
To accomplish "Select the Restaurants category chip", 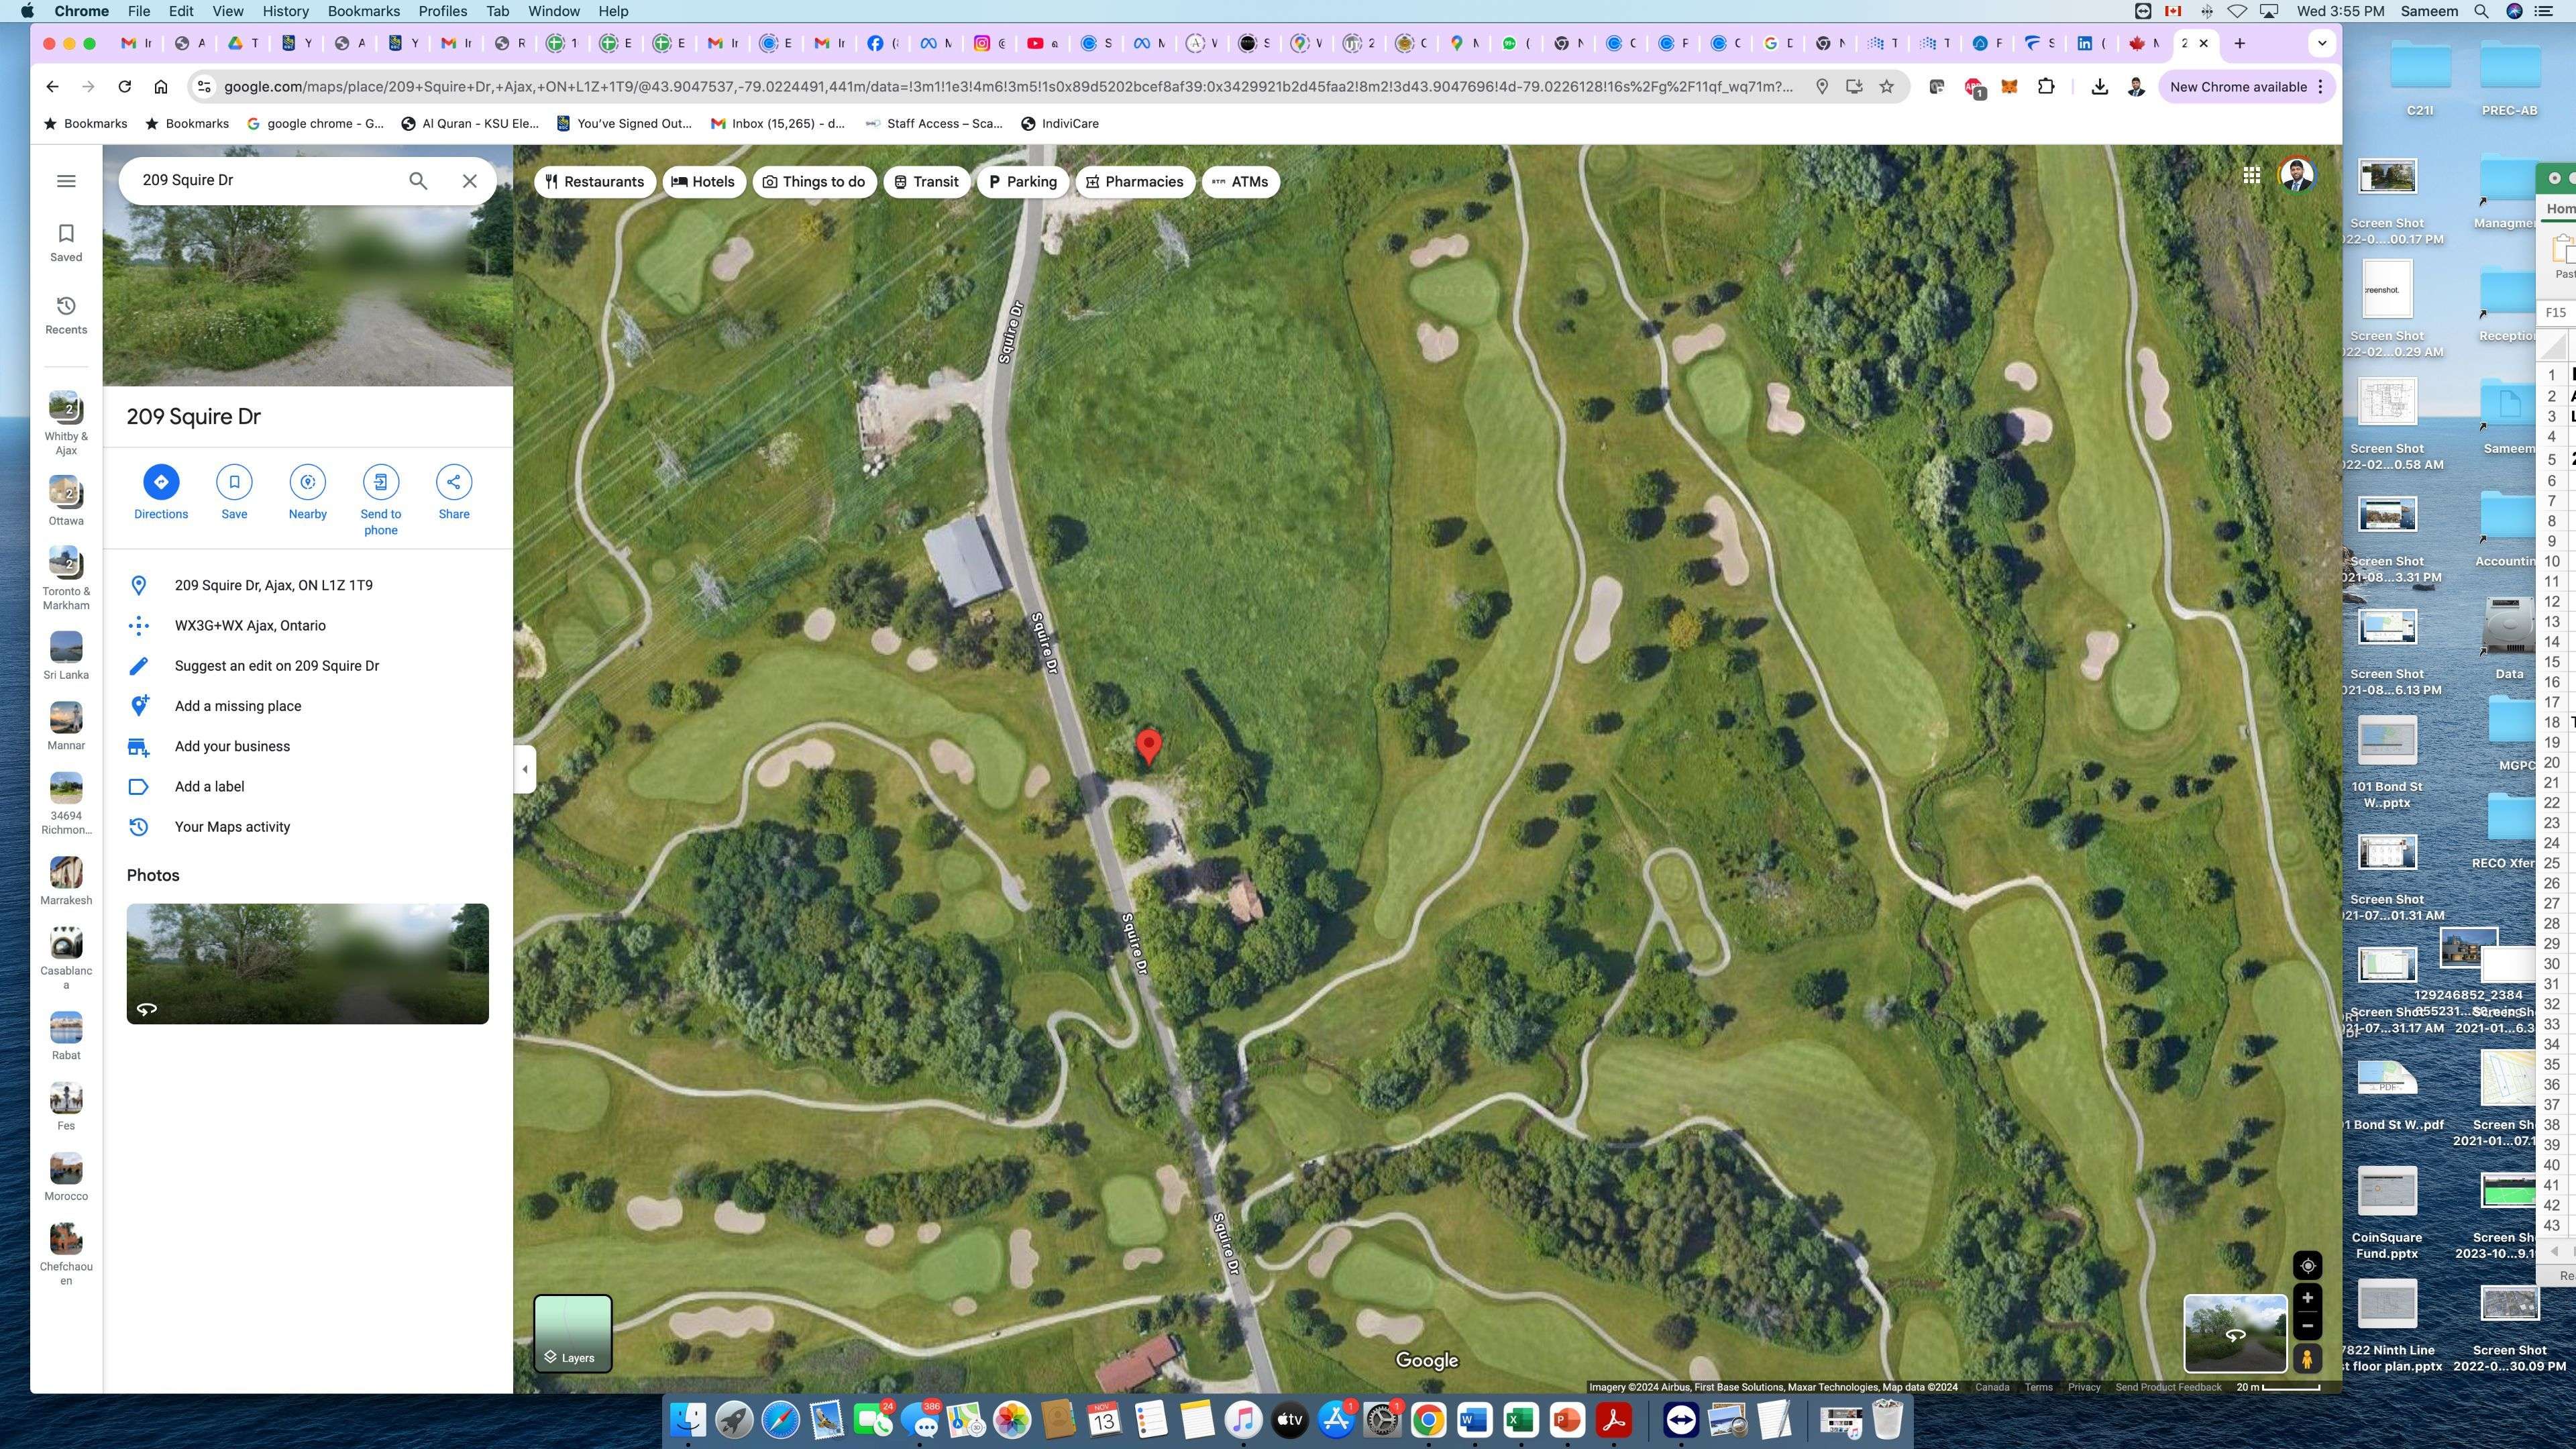I will (x=595, y=182).
